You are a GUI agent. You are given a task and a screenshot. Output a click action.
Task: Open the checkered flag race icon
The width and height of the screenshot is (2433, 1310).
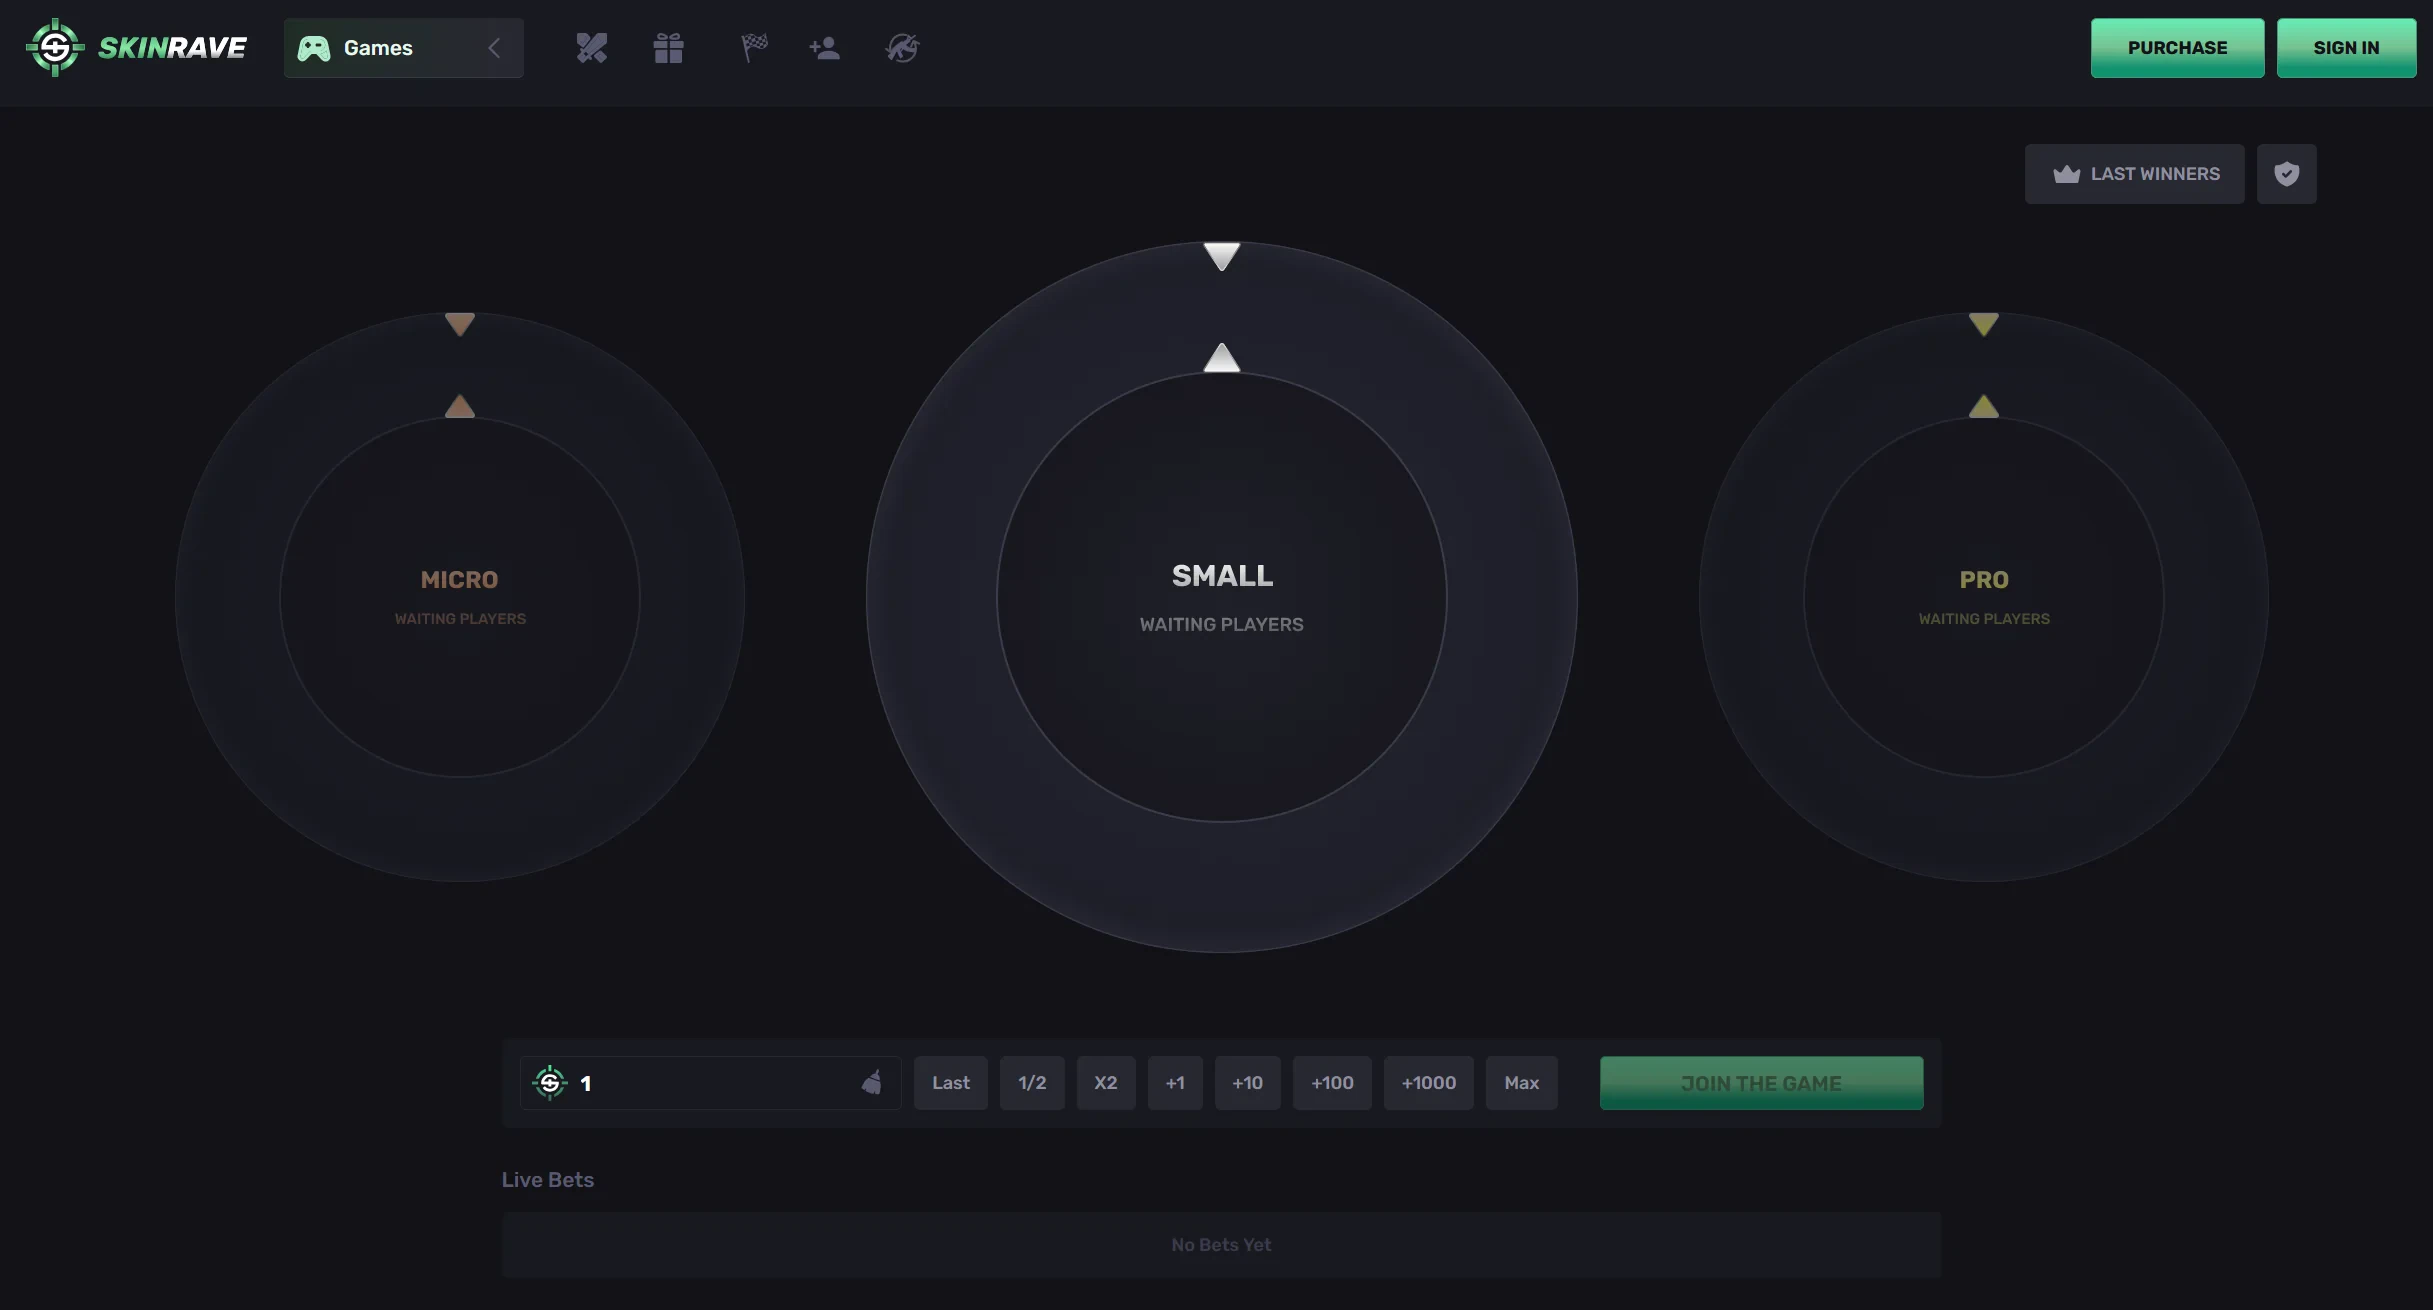tap(754, 48)
